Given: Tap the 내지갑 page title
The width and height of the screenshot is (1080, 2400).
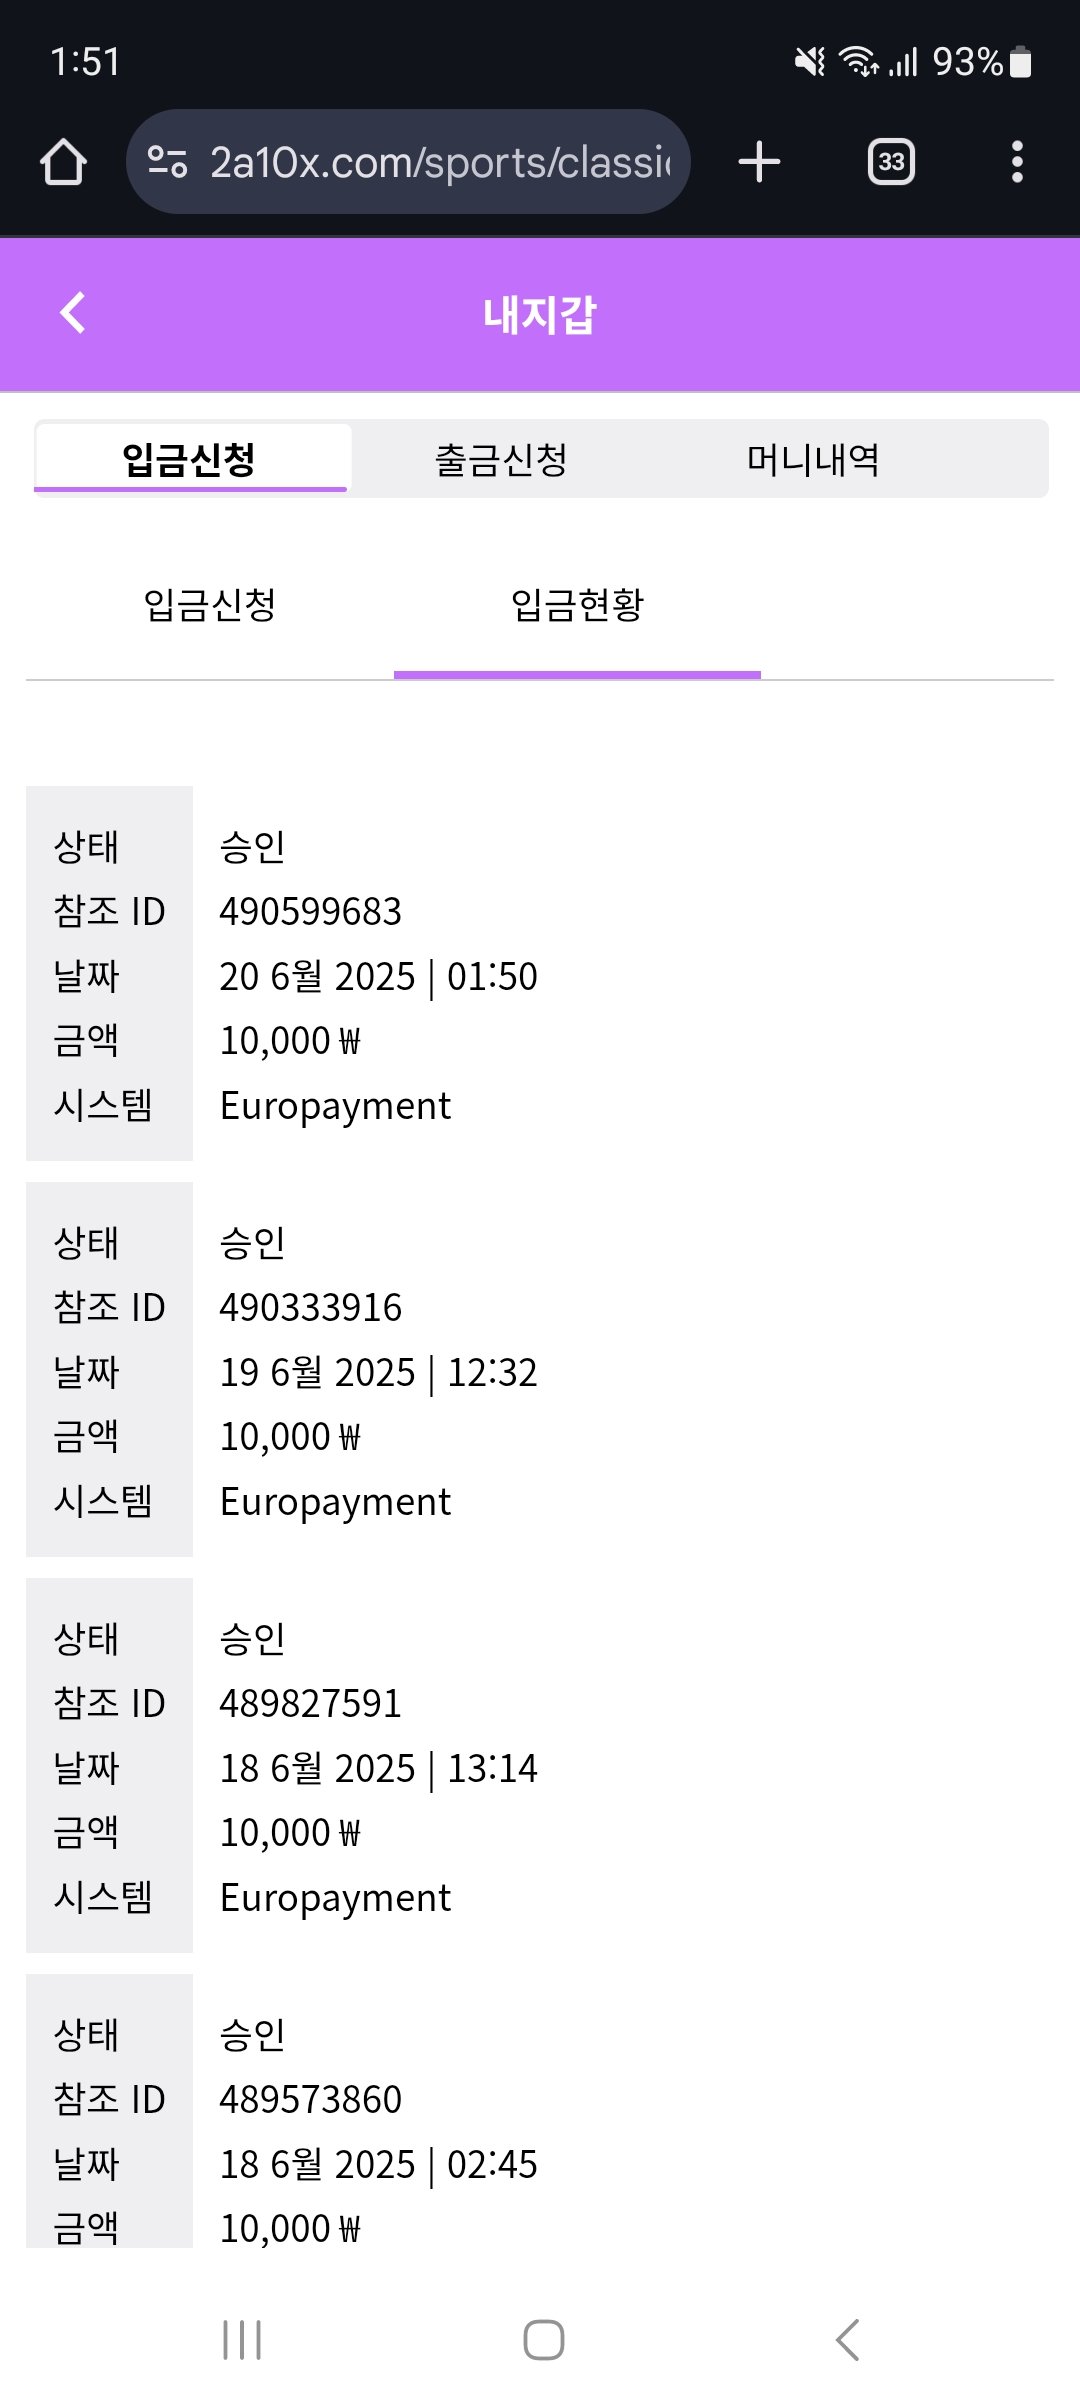Looking at the screenshot, I should coord(540,315).
